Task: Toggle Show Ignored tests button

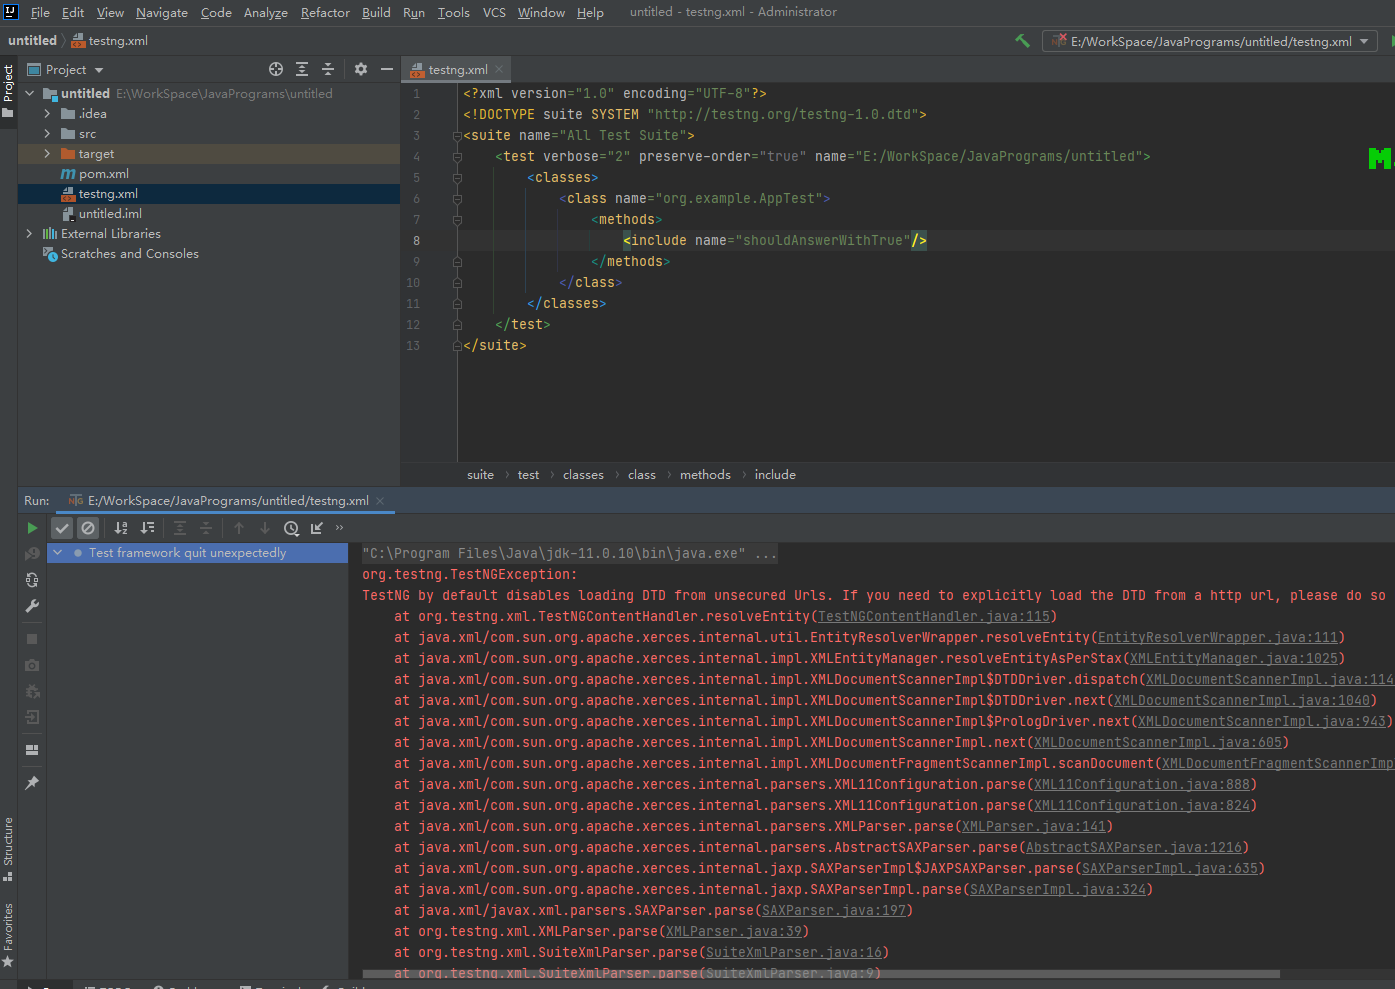Action: pos(88,528)
